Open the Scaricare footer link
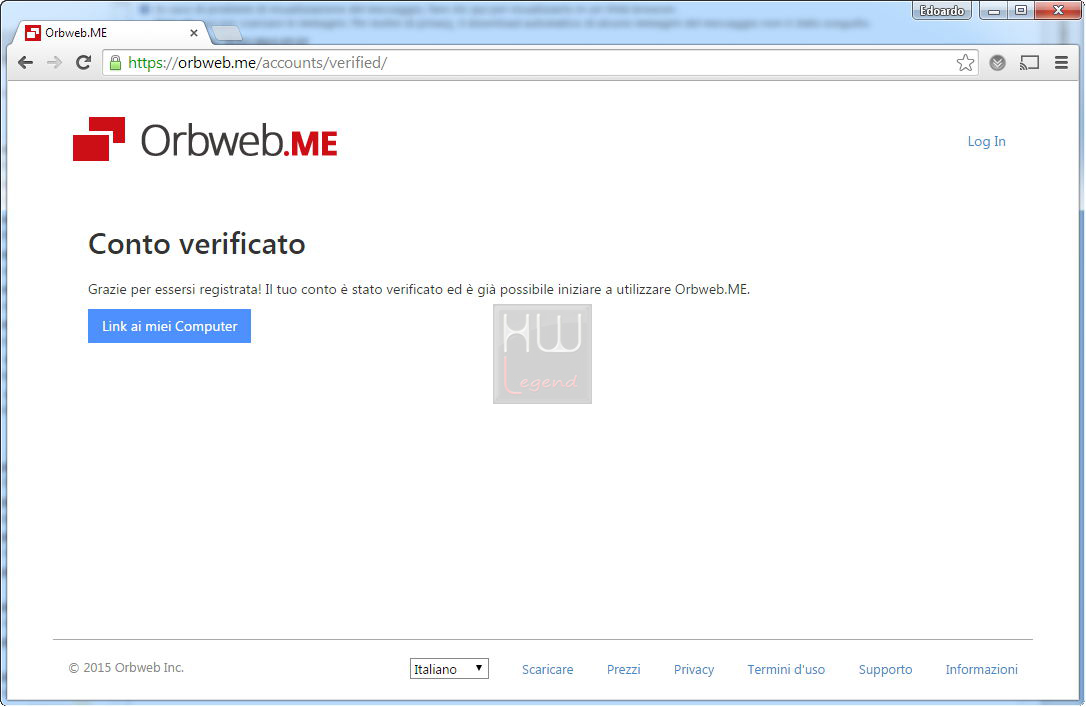The width and height of the screenshot is (1086, 707). [547, 670]
